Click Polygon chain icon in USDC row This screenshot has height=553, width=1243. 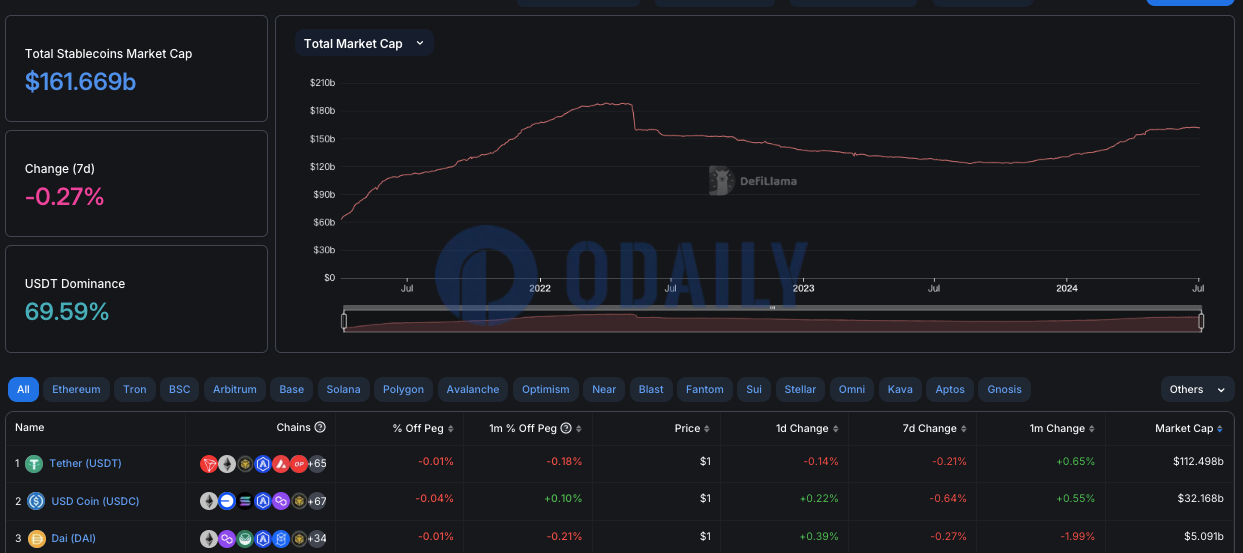[x=280, y=501]
